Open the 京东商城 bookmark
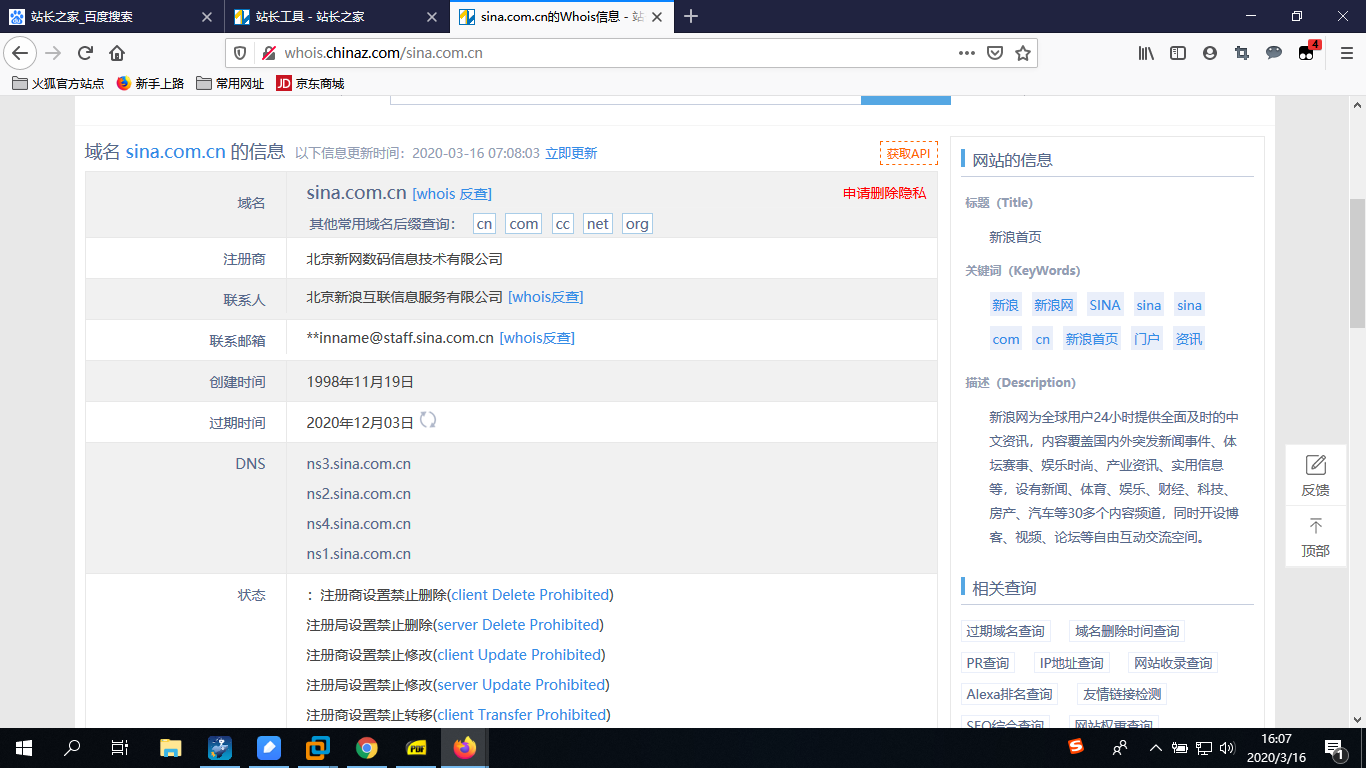This screenshot has height=768, width=1366. [x=310, y=84]
